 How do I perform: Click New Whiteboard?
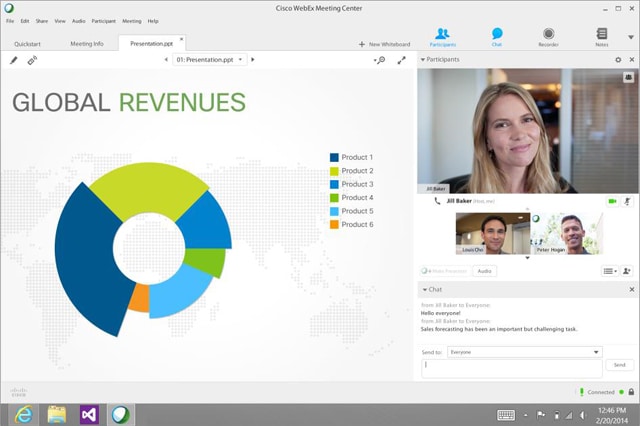pyautogui.click(x=384, y=44)
